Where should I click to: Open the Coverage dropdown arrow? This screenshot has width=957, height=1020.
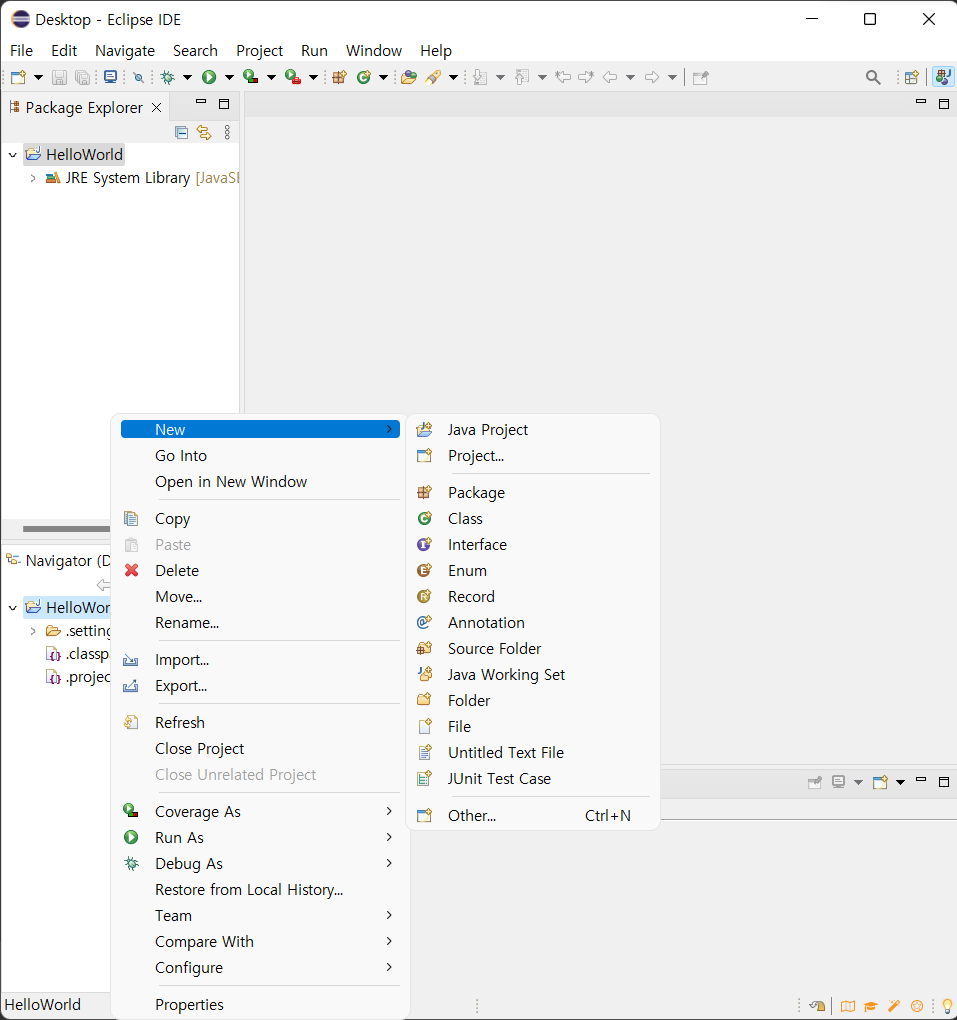(271, 77)
